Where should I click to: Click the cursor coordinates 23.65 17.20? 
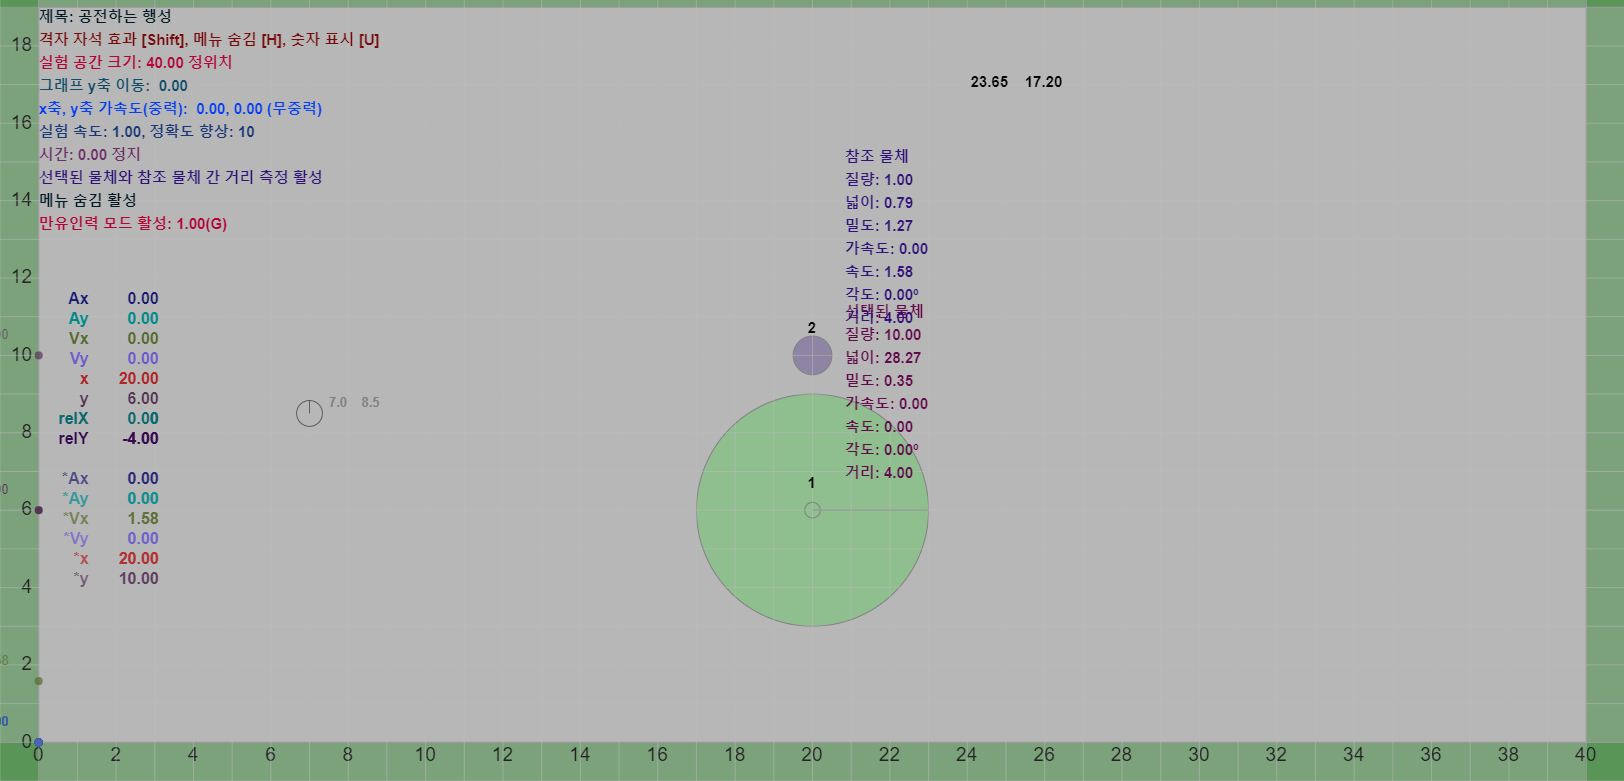coord(1016,82)
